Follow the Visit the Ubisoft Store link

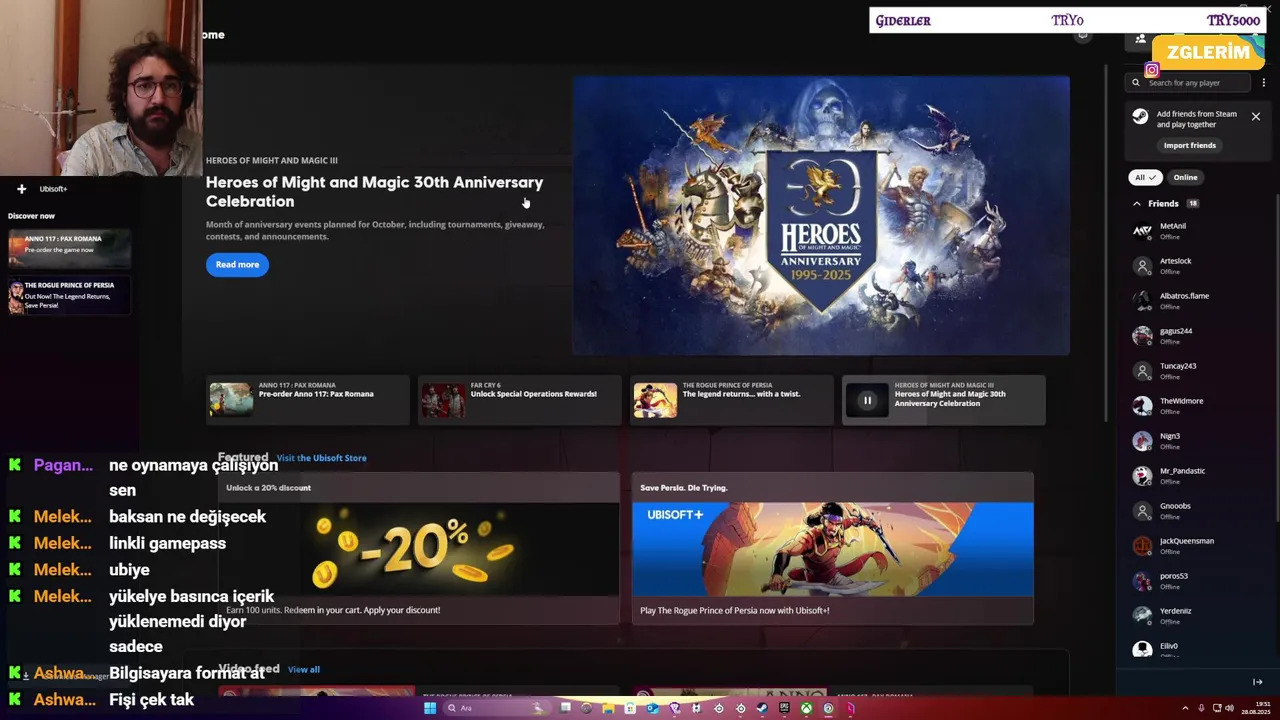tap(321, 458)
